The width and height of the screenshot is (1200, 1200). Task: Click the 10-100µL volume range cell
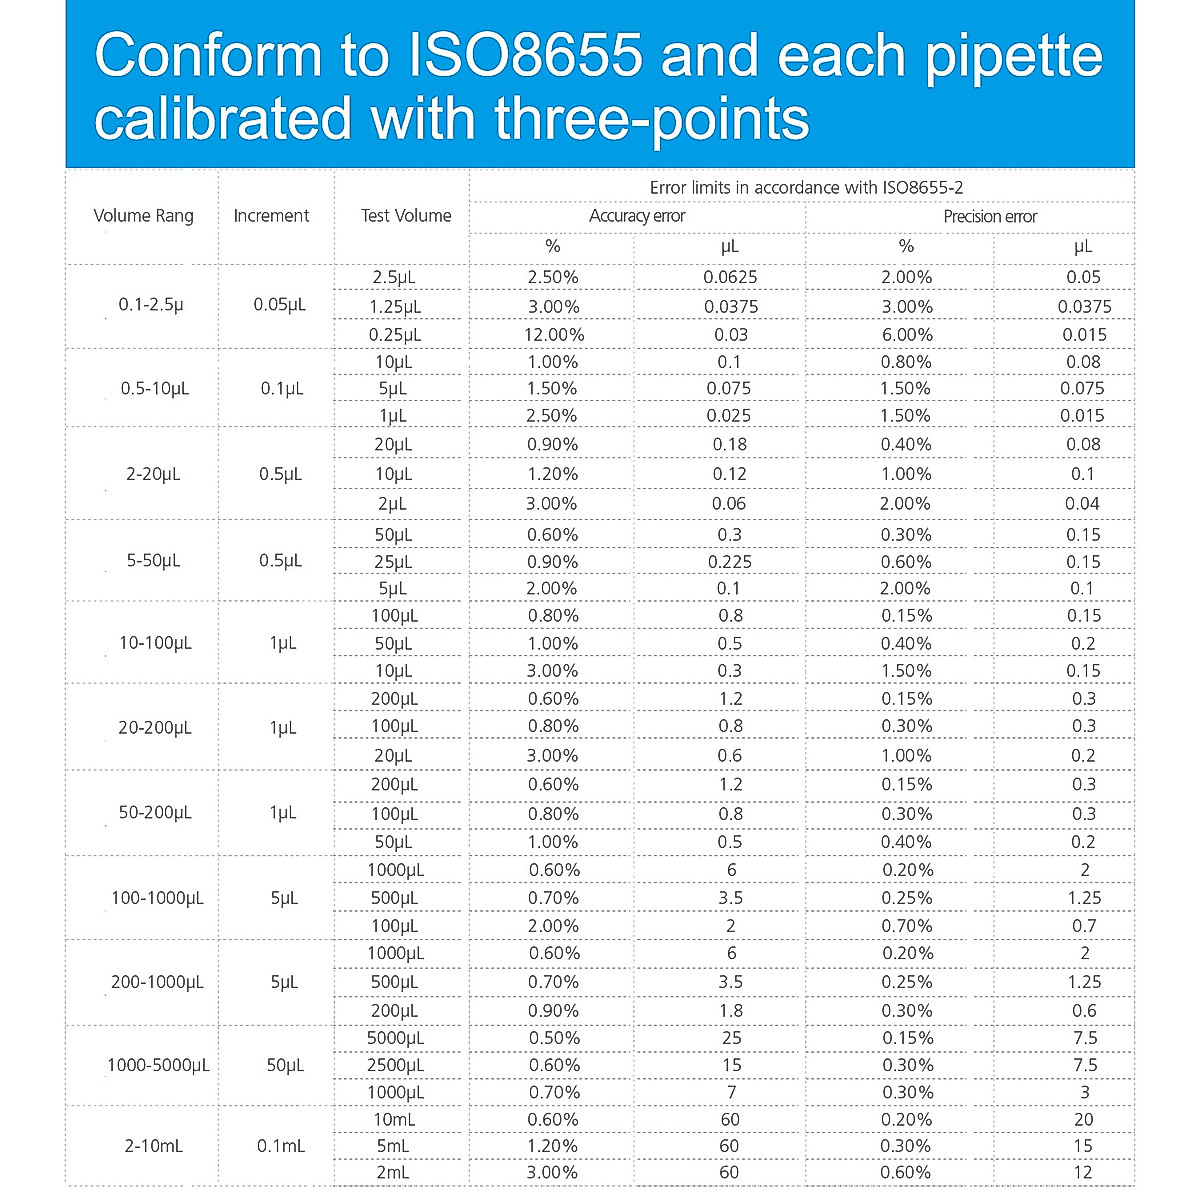click(155, 644)
